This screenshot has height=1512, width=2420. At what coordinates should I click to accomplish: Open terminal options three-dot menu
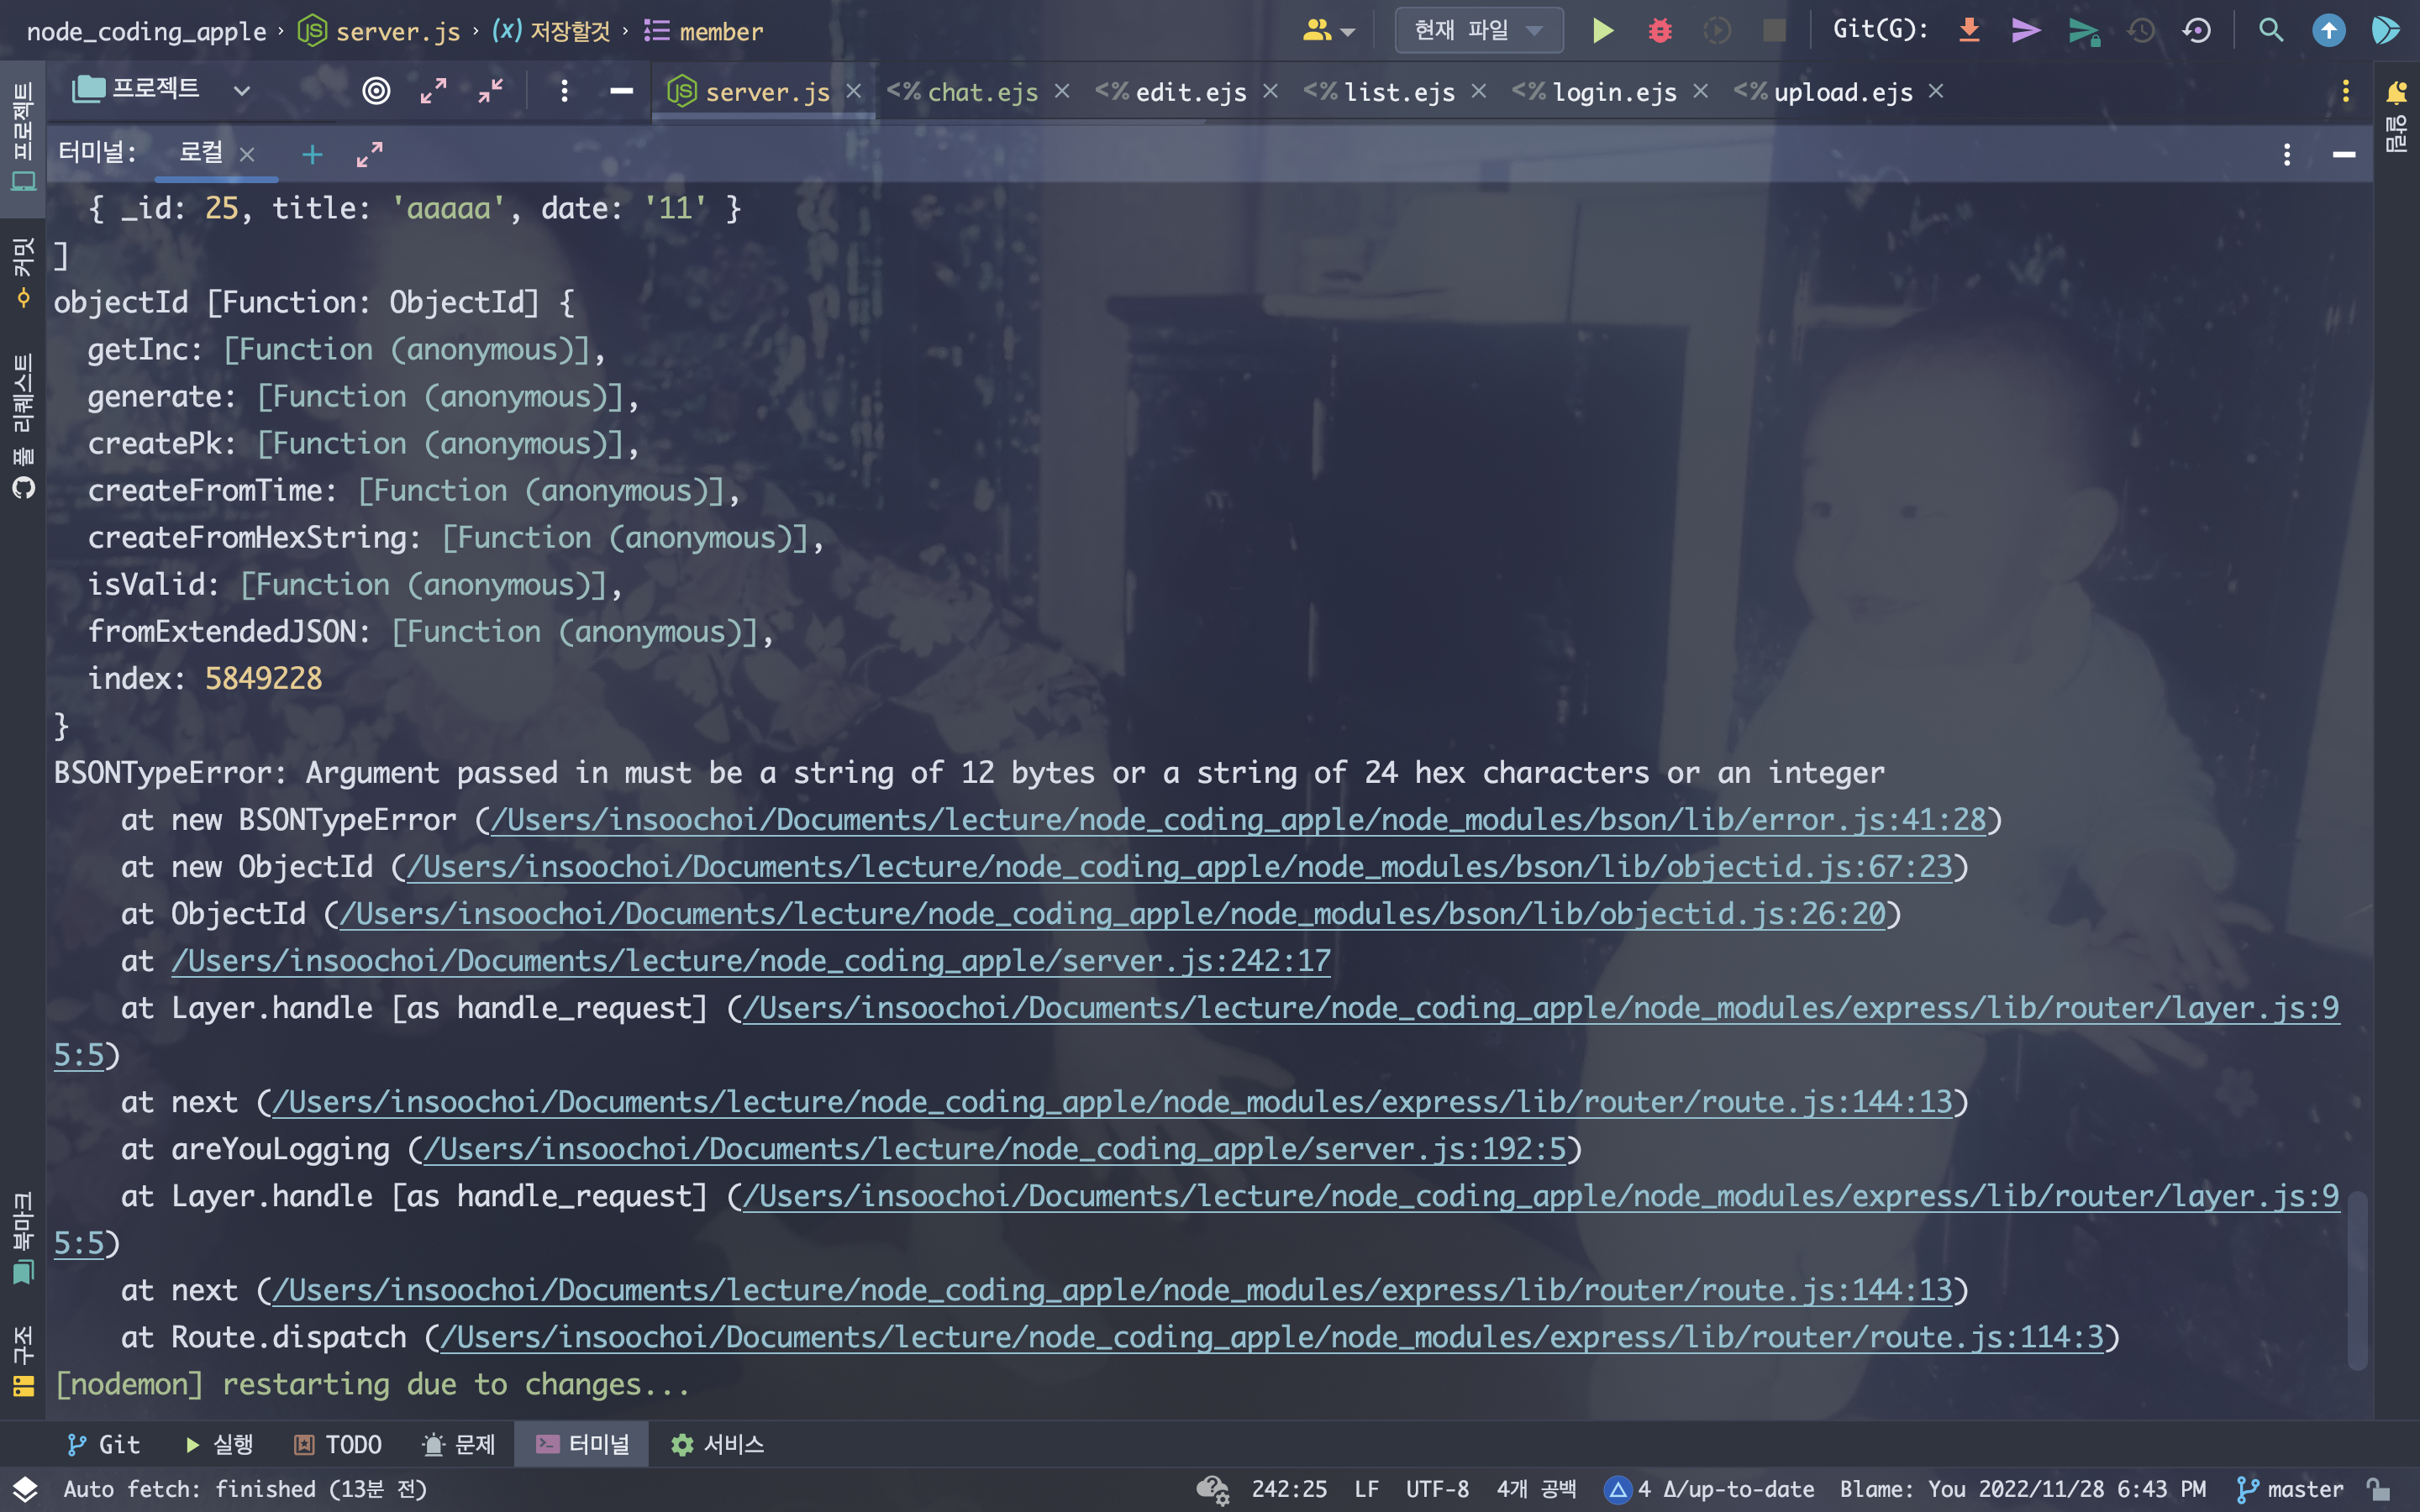pyautogui.click(x=2286, y=154)
